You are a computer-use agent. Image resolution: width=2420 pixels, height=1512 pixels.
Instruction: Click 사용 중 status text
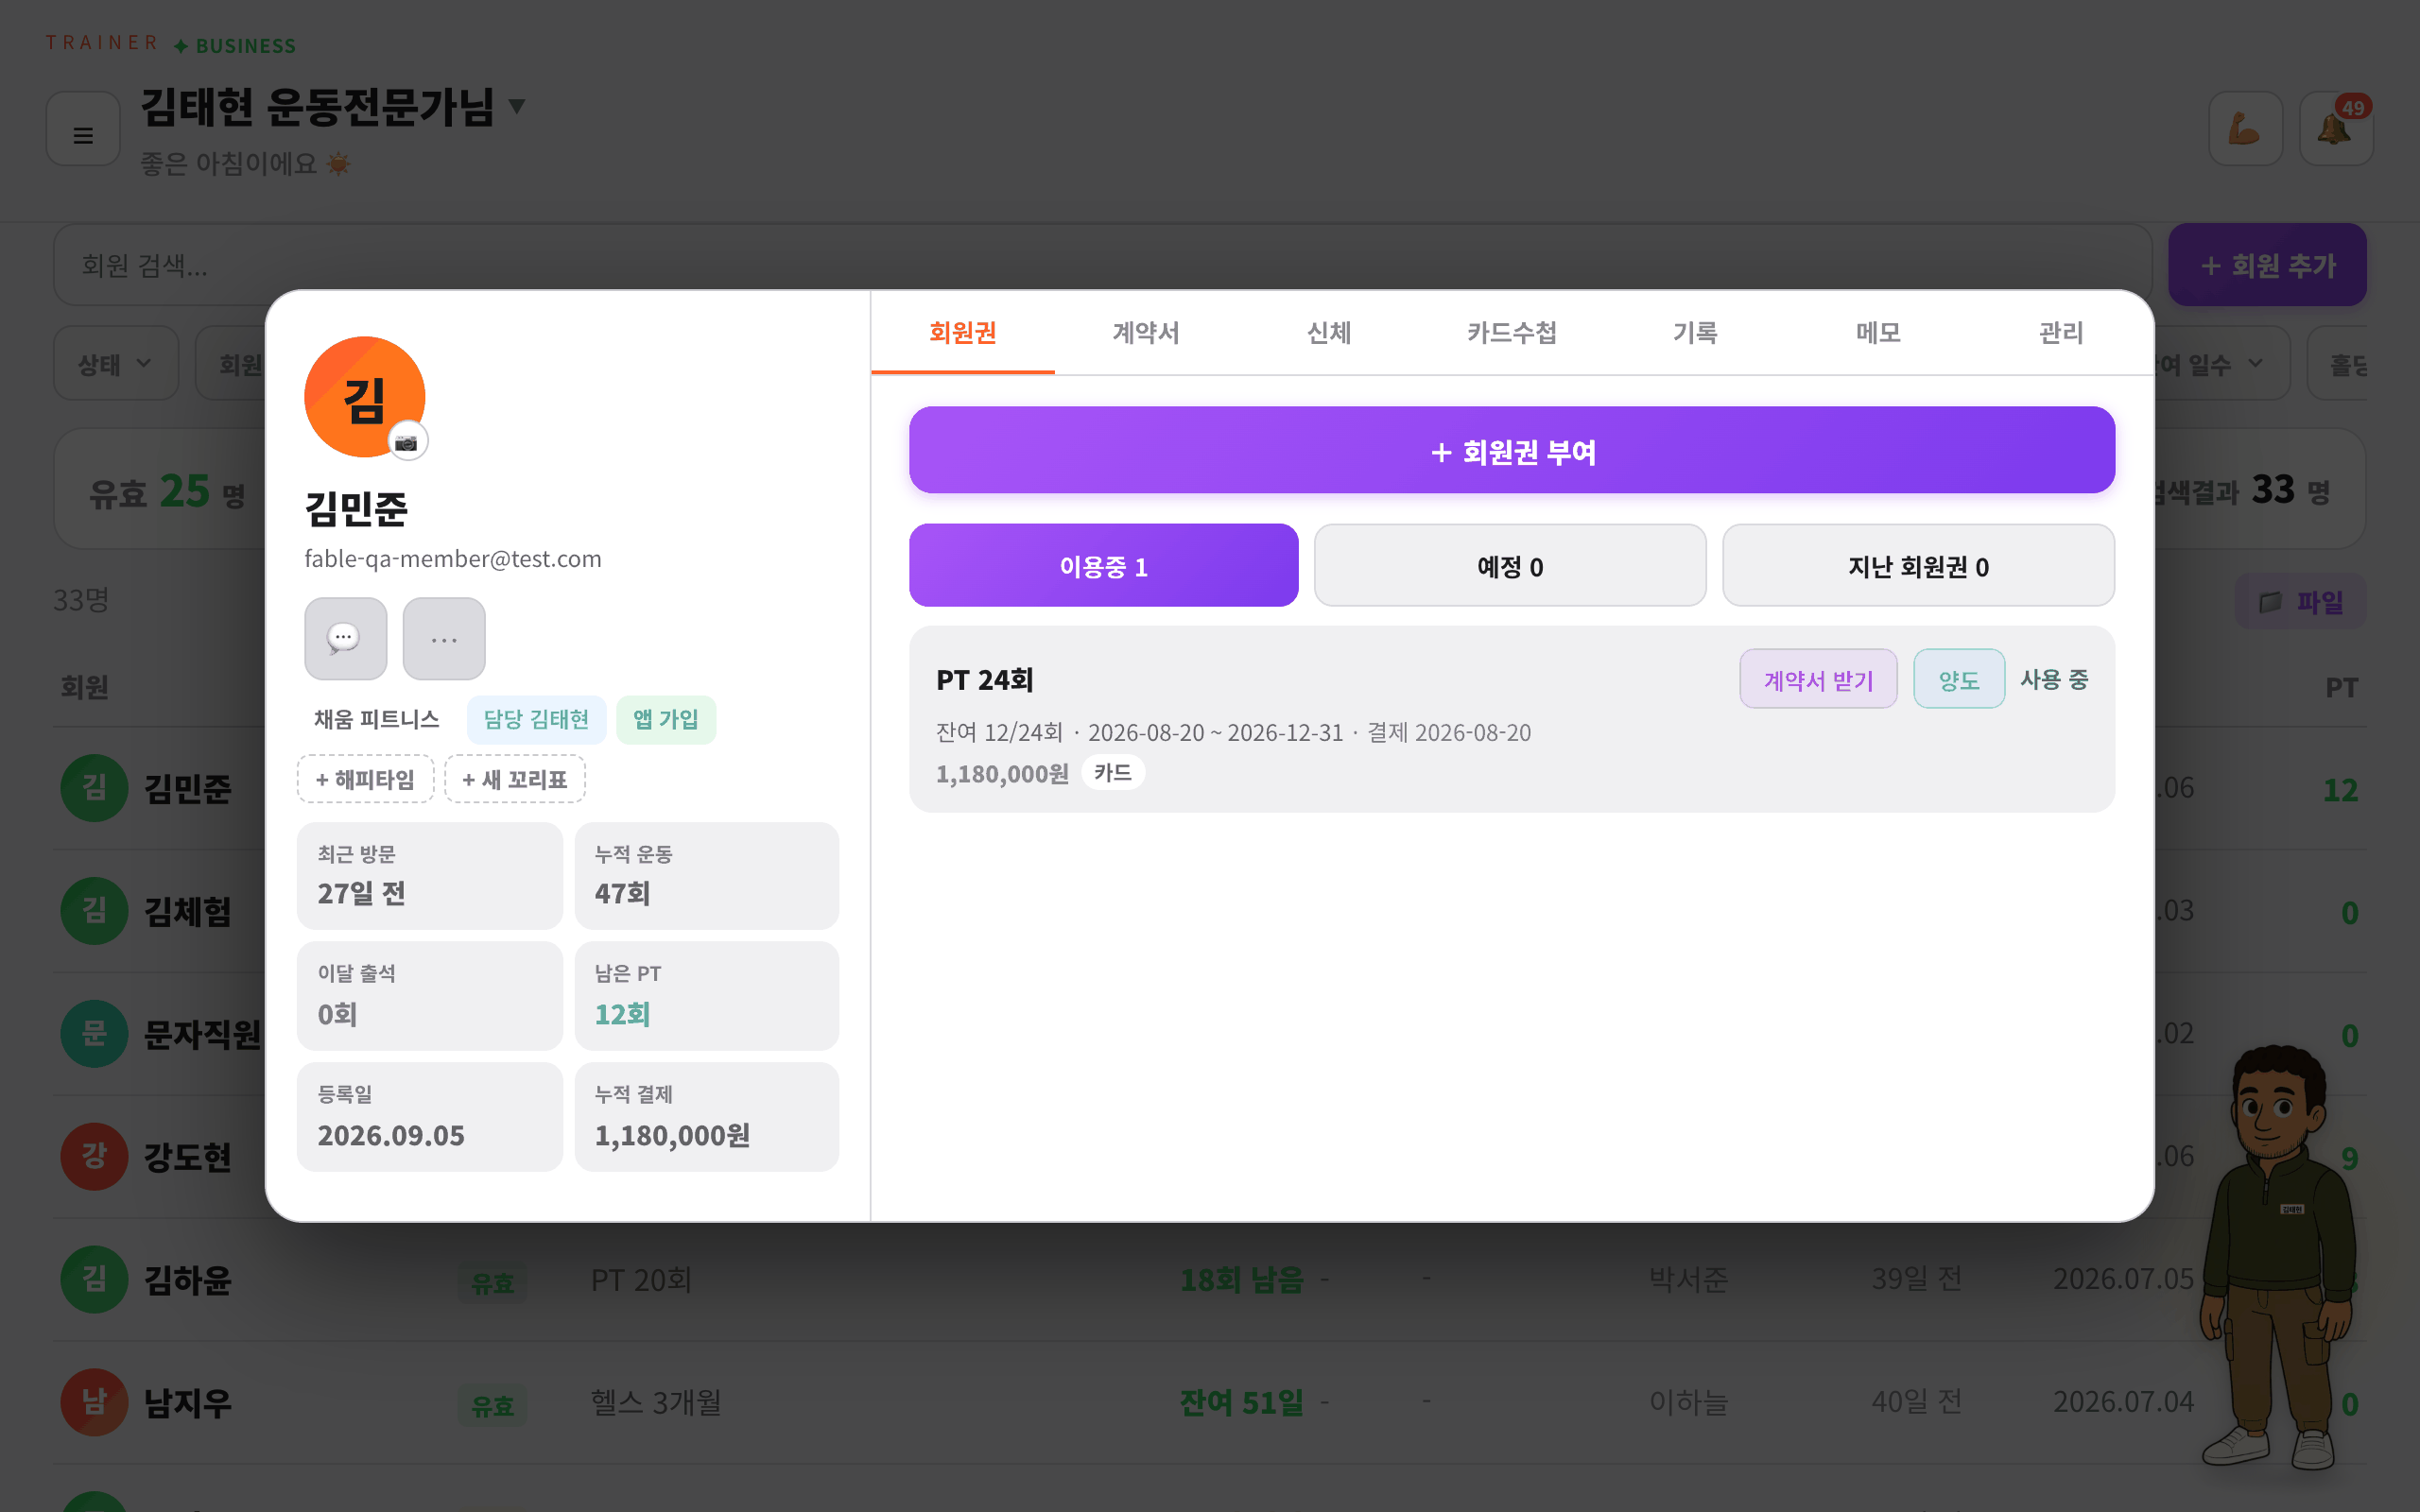pyautogui.click(x=2054, y=680)
